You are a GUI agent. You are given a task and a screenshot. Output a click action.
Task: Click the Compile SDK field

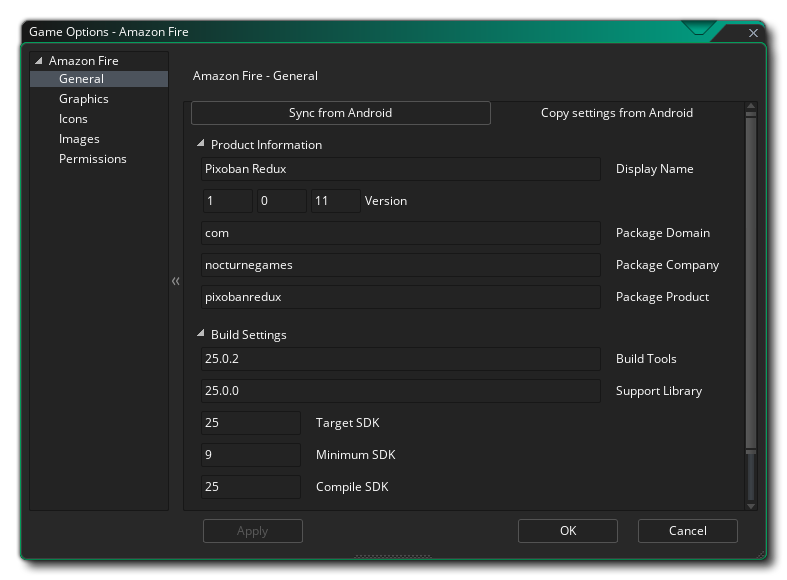click(x=250, y=487)
